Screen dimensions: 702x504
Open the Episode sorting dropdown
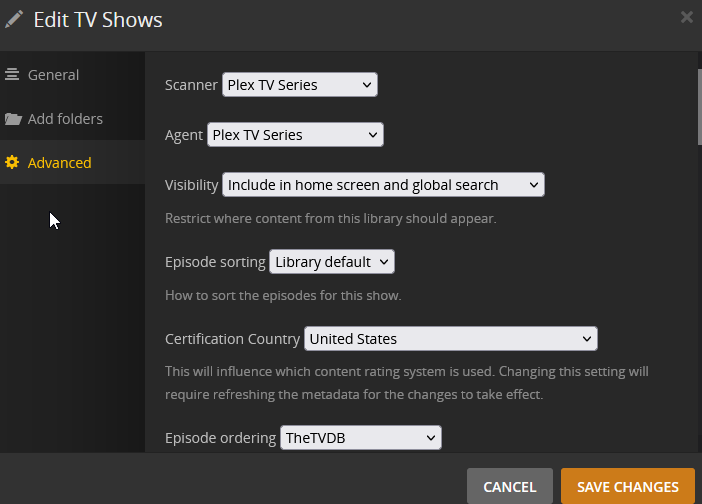point(332,261)
